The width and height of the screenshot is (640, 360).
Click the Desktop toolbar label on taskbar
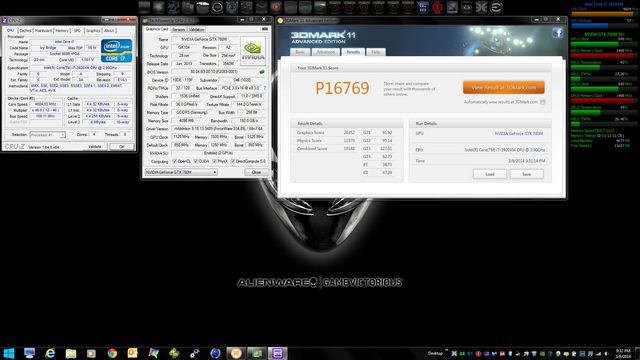(x=435, y=353)
